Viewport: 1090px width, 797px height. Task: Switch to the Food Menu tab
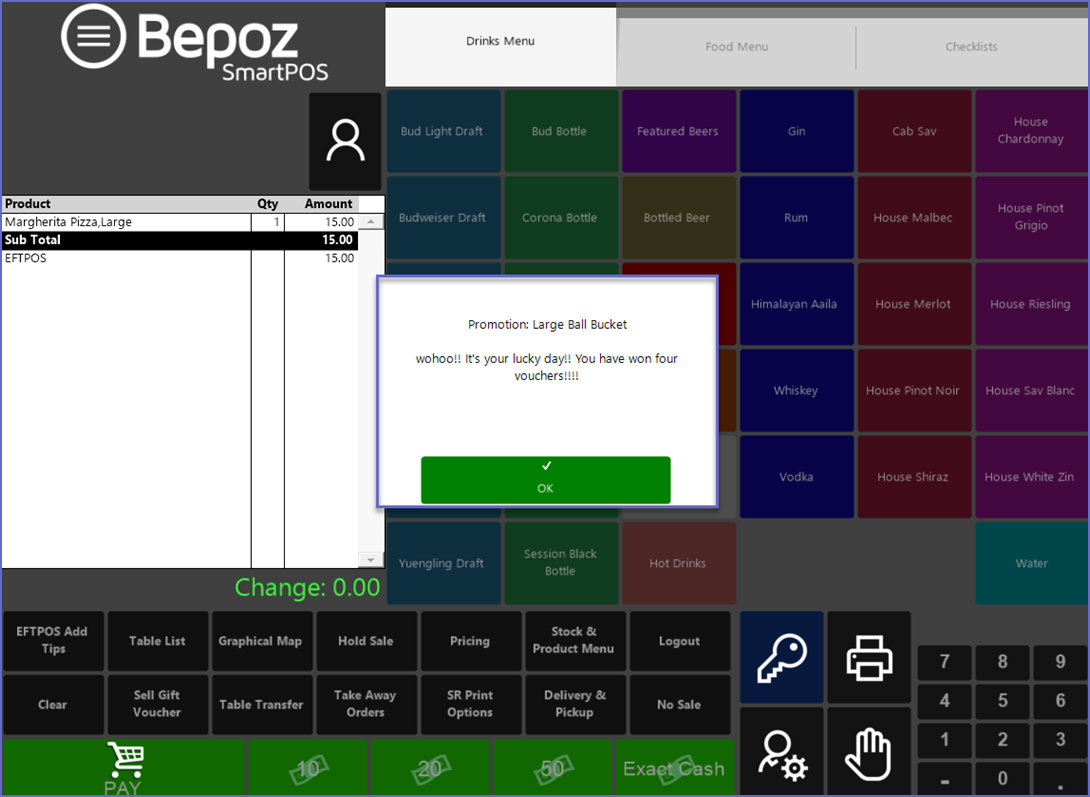tap(736, 47)
